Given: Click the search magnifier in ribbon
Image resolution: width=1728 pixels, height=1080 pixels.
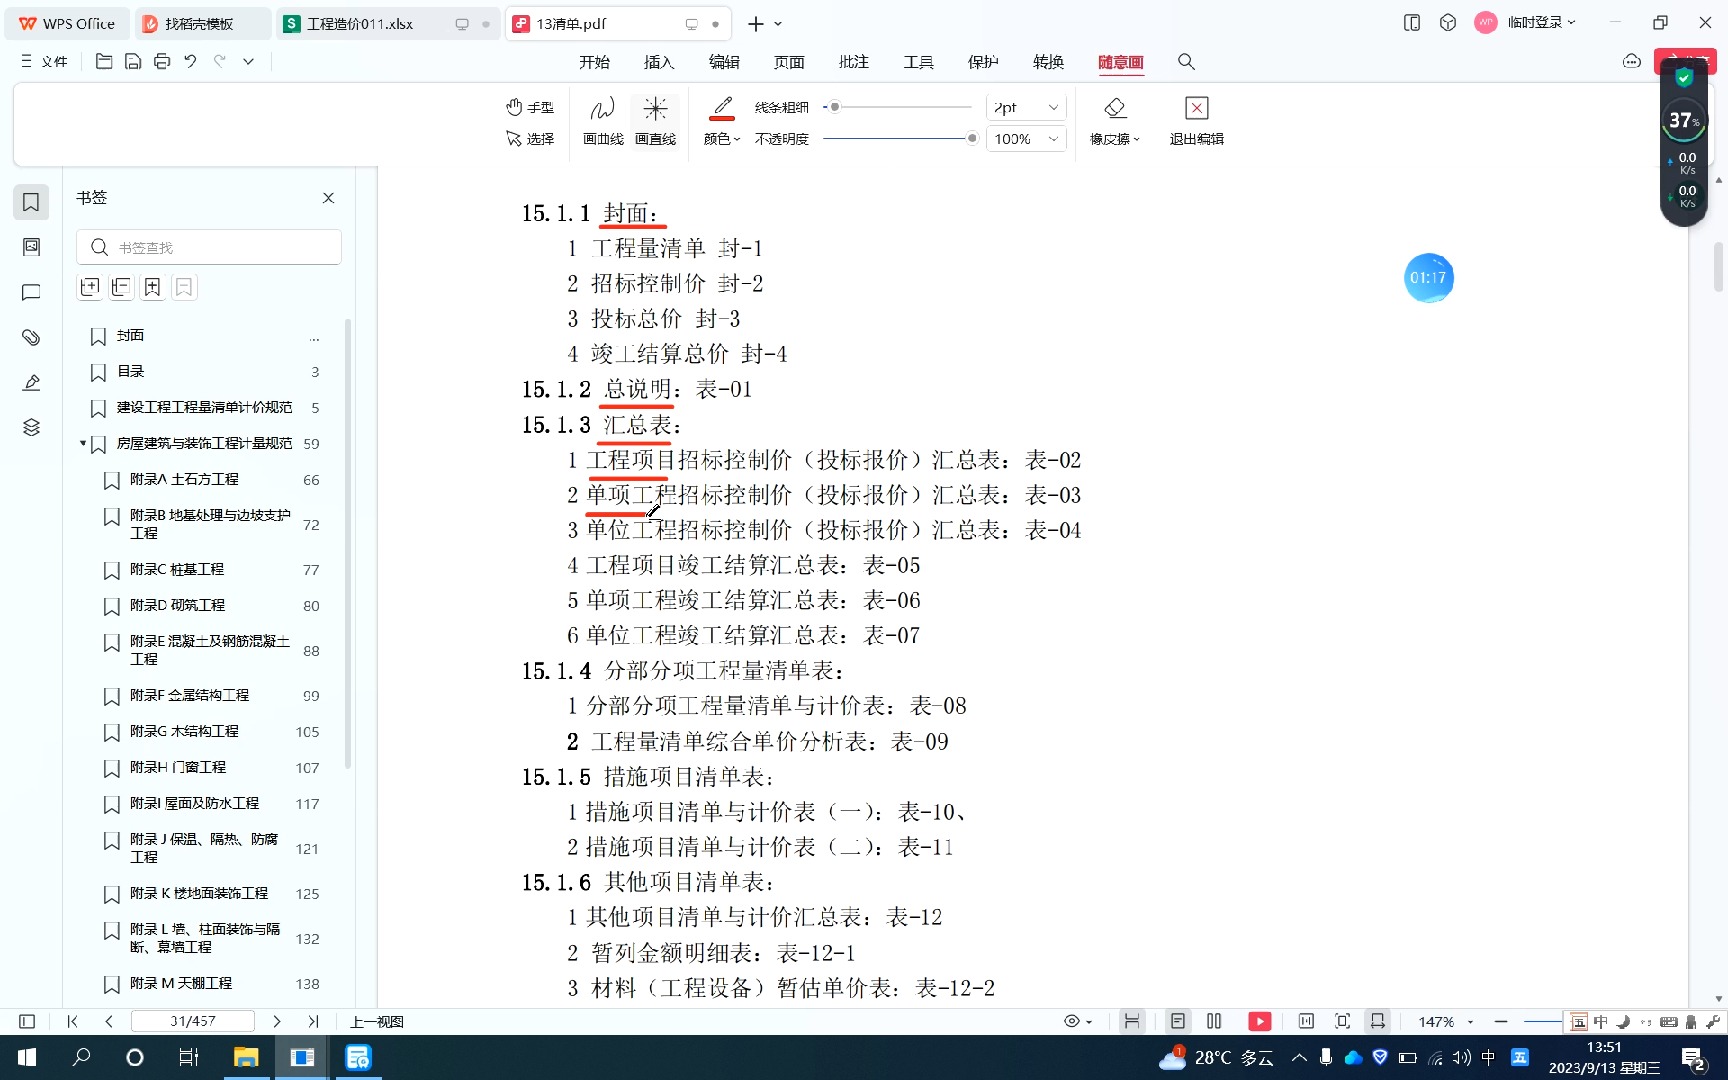Looking at the screenshot, I should [1186, 62].
